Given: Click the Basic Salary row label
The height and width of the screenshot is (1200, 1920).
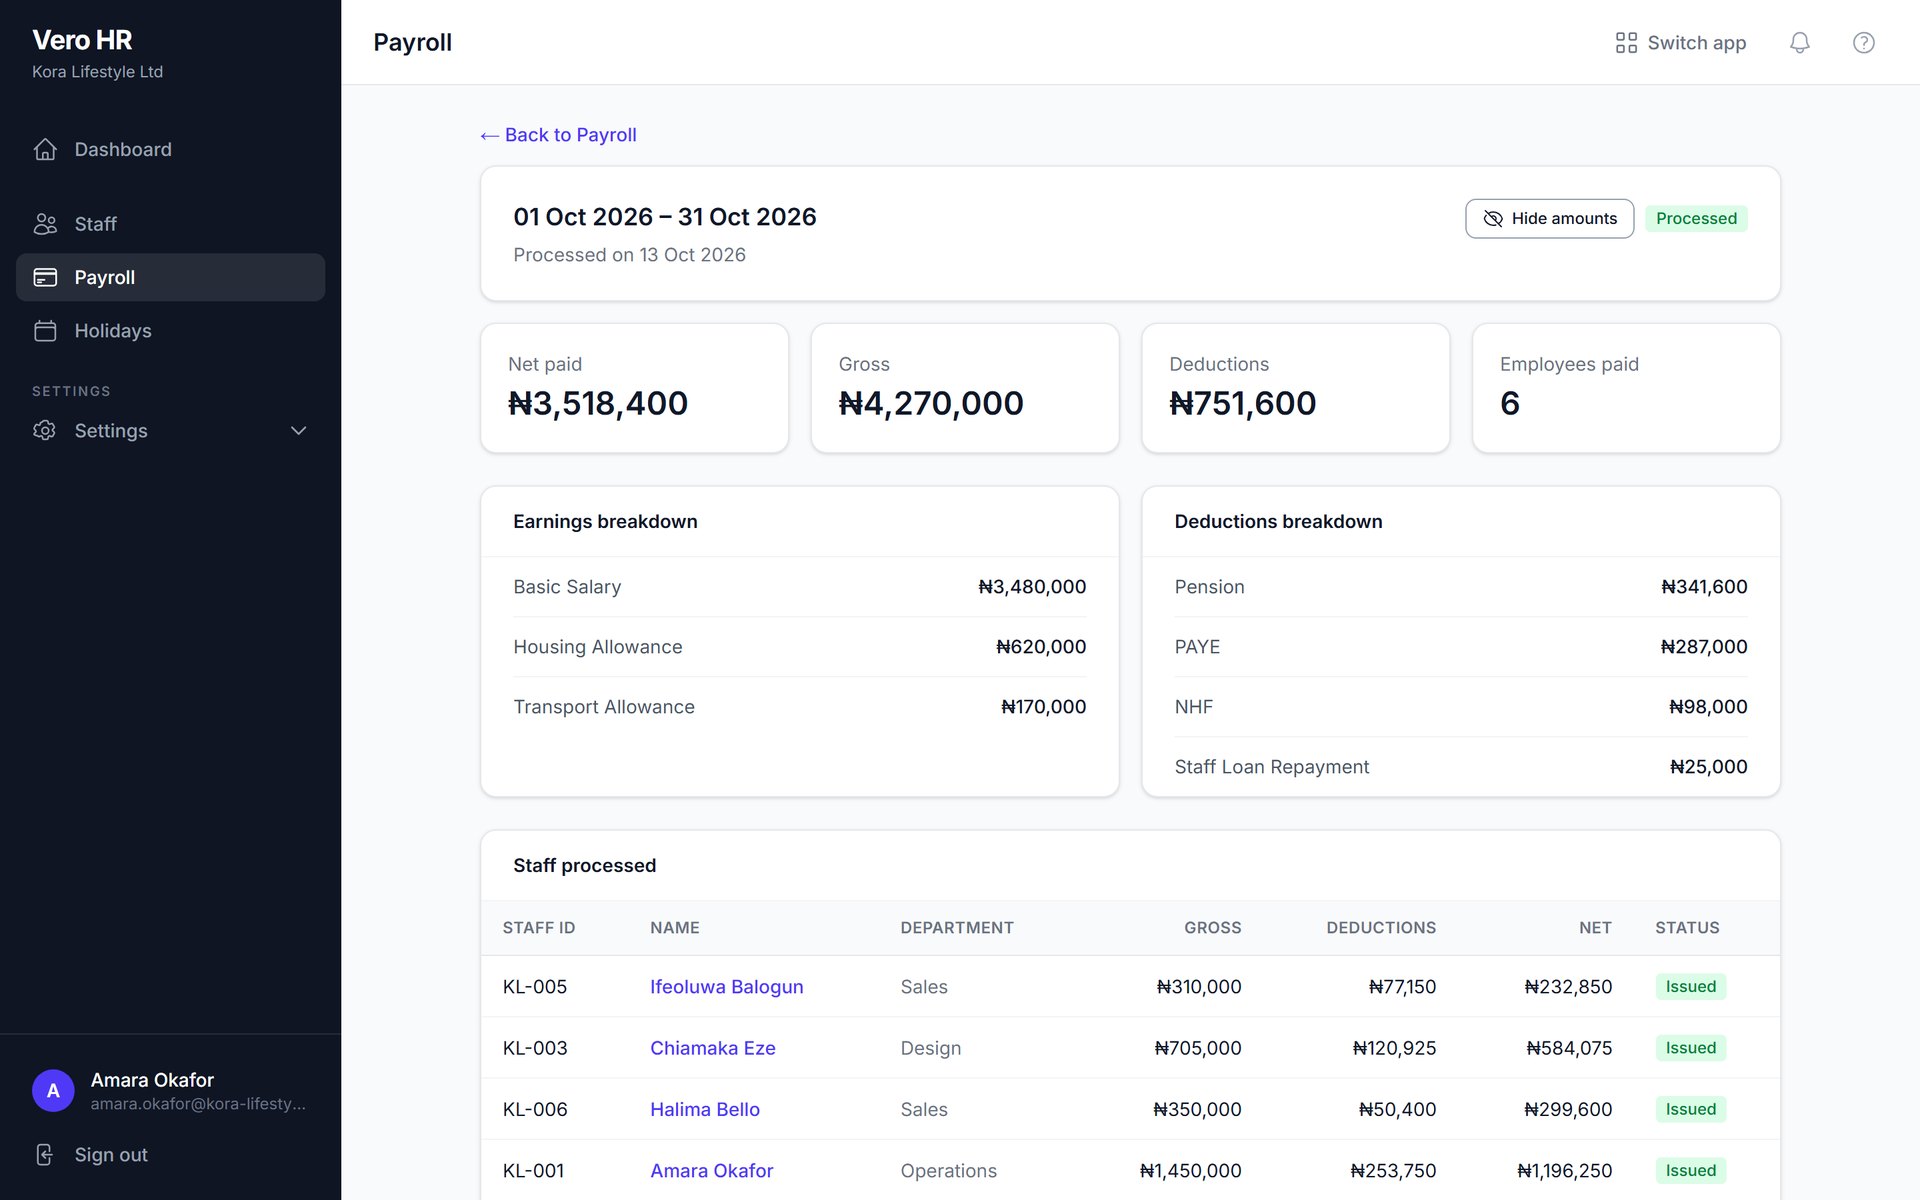Looking at the screenshot, I should (x=567, y=587).
